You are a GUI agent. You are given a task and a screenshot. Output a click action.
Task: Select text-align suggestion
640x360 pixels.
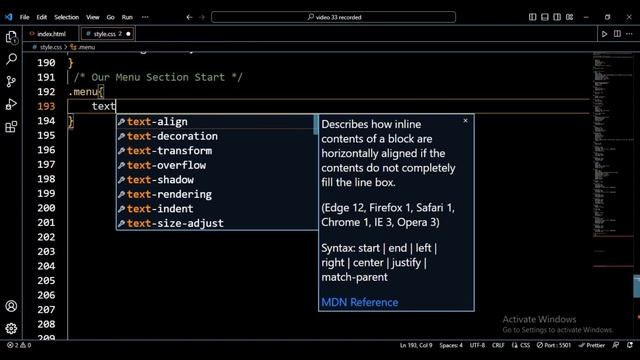point(215,122)
